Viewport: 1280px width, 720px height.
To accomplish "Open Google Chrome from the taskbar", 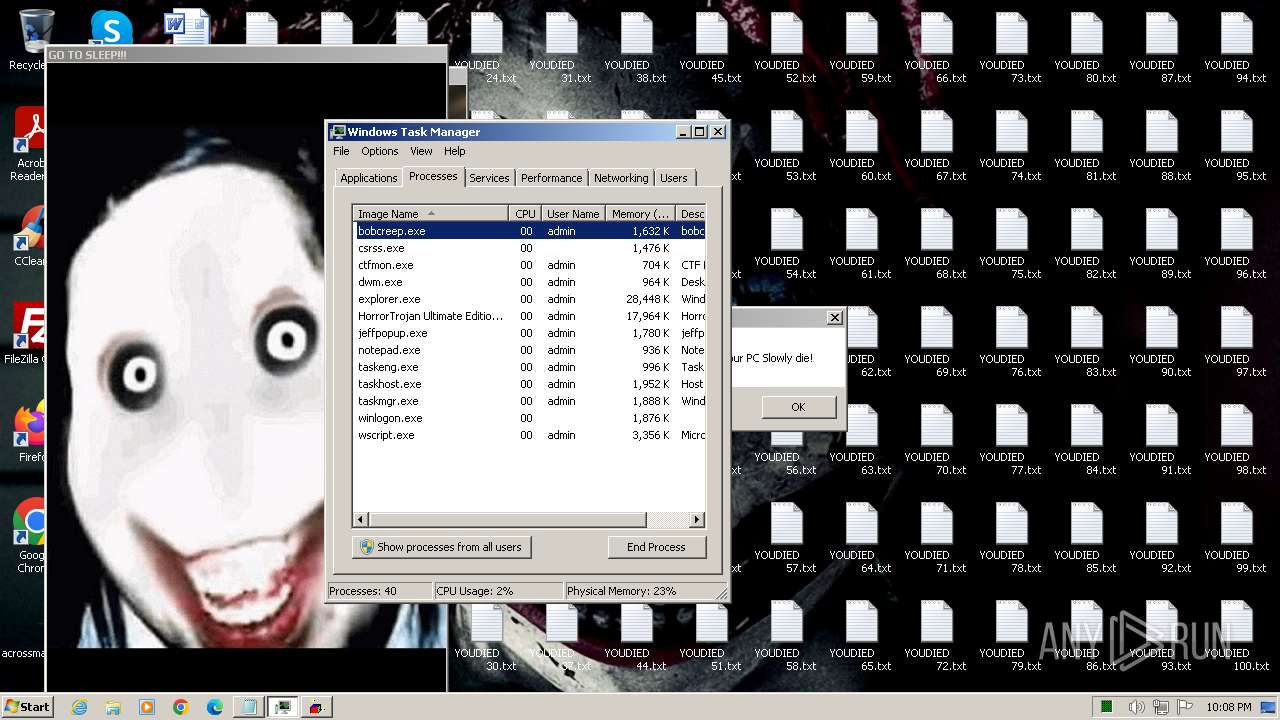I will pyautogui.click(x=181, y=707).
